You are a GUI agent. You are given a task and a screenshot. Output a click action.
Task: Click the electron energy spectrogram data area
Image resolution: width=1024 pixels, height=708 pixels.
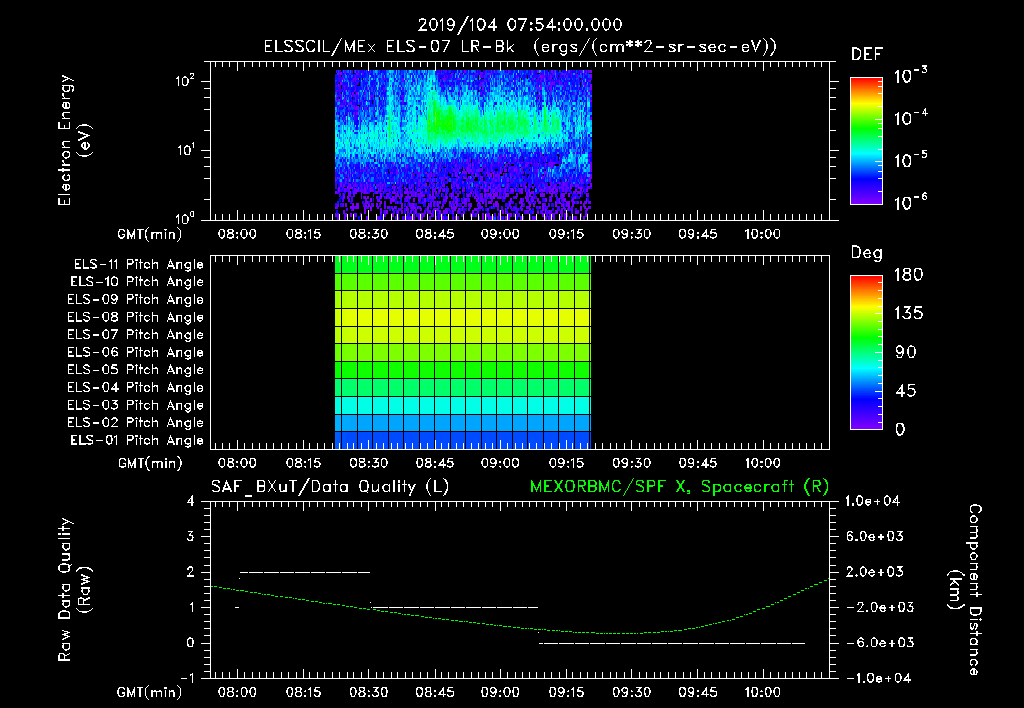click(463, 144)
